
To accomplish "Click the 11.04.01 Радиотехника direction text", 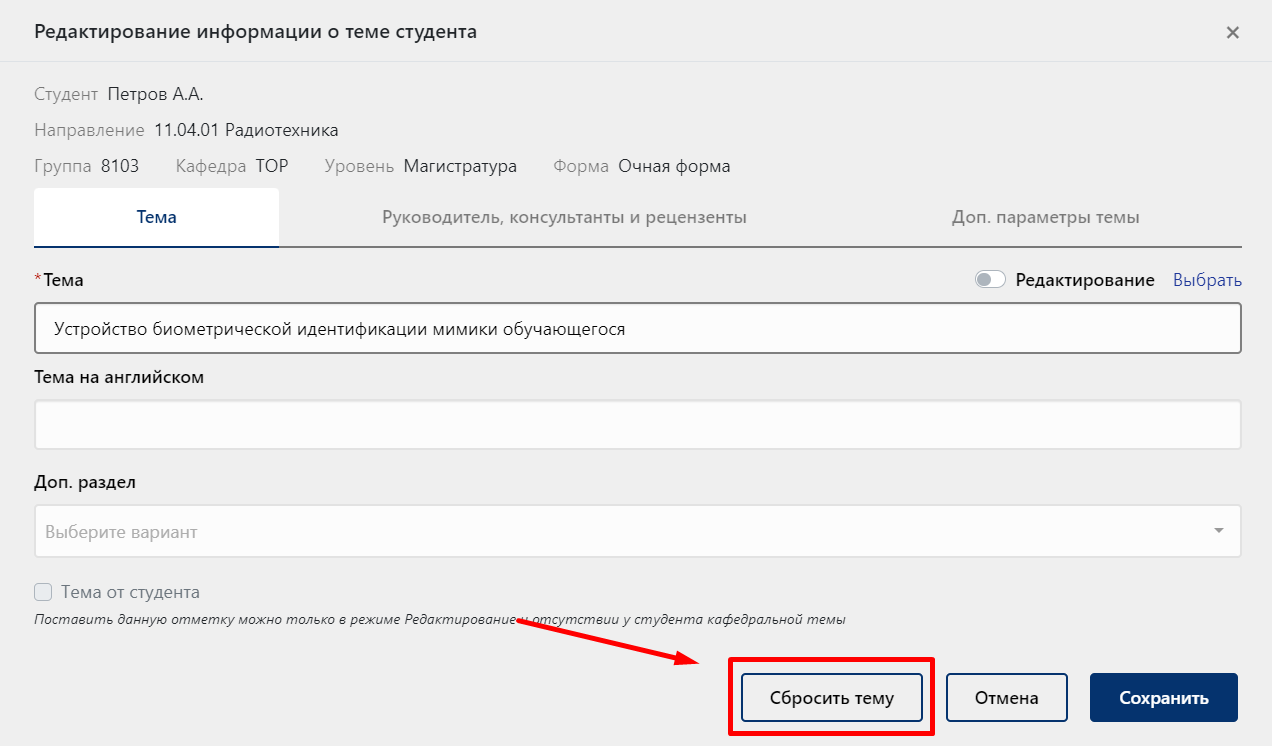I will [x=246, y=130].
